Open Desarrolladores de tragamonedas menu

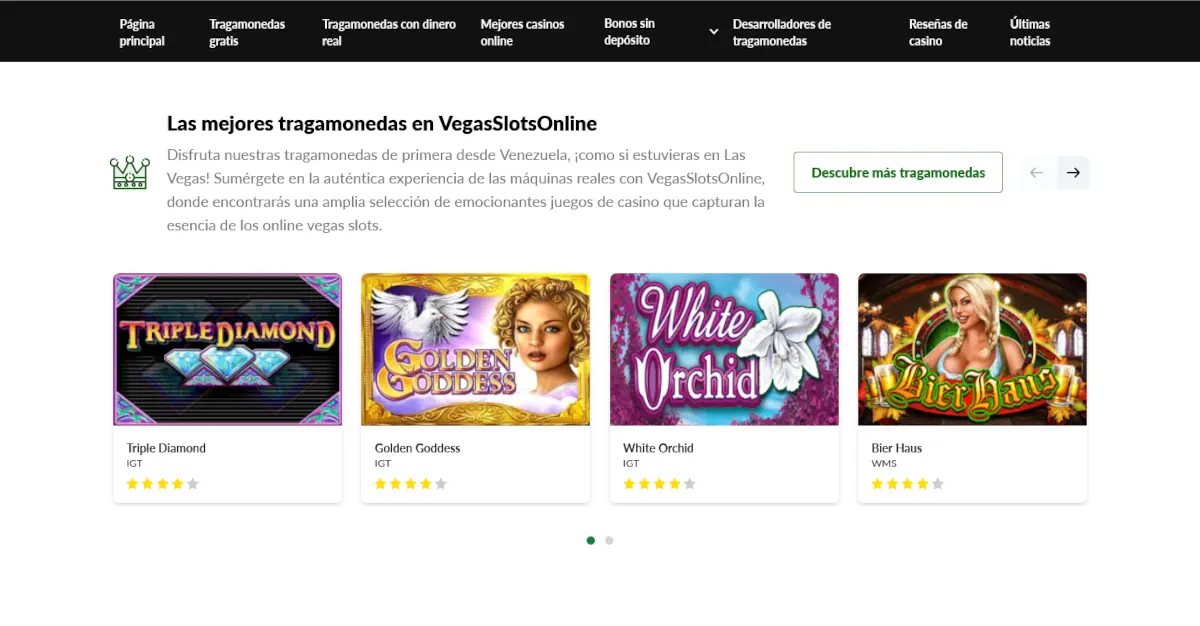point(782,32)
